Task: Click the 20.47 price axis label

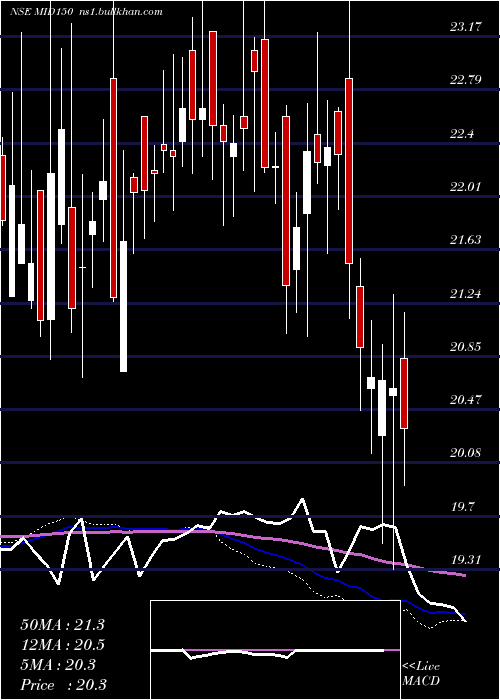Action: tap(466, 400)
